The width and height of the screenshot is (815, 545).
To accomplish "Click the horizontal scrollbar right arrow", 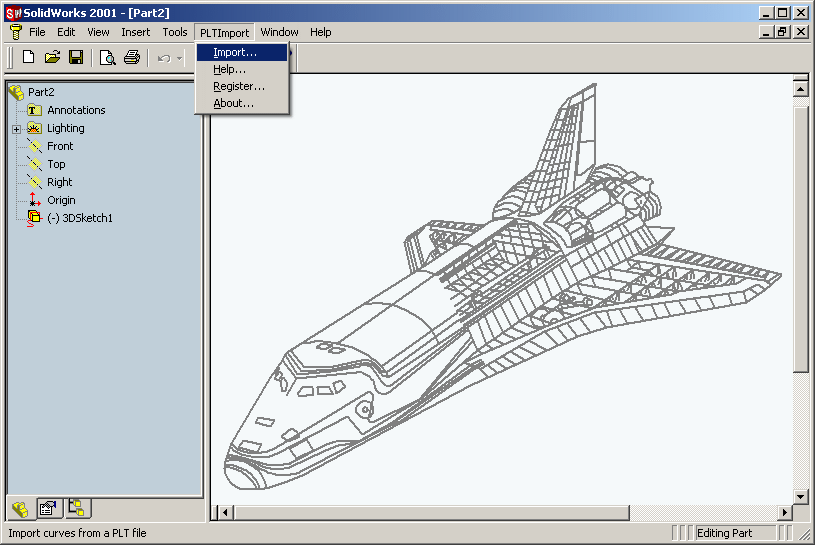I will (x=784, y=513).
